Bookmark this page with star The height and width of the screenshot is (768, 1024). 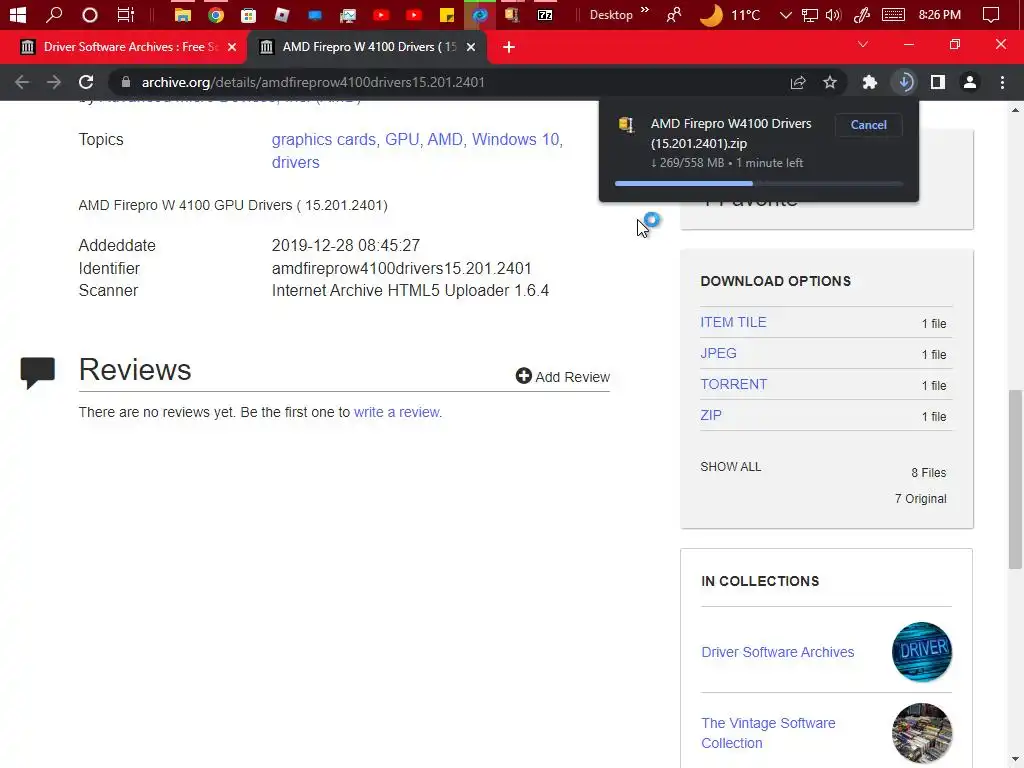pos(830,82)
